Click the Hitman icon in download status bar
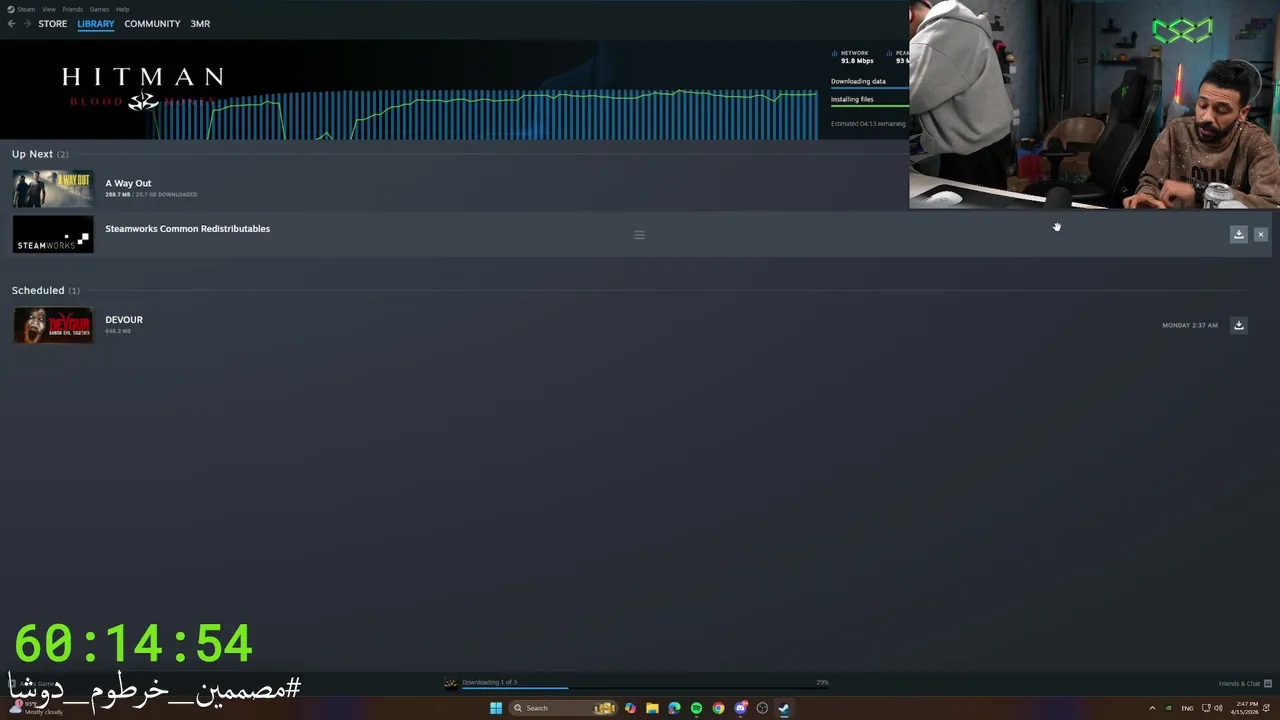 [x=451, y=683]
